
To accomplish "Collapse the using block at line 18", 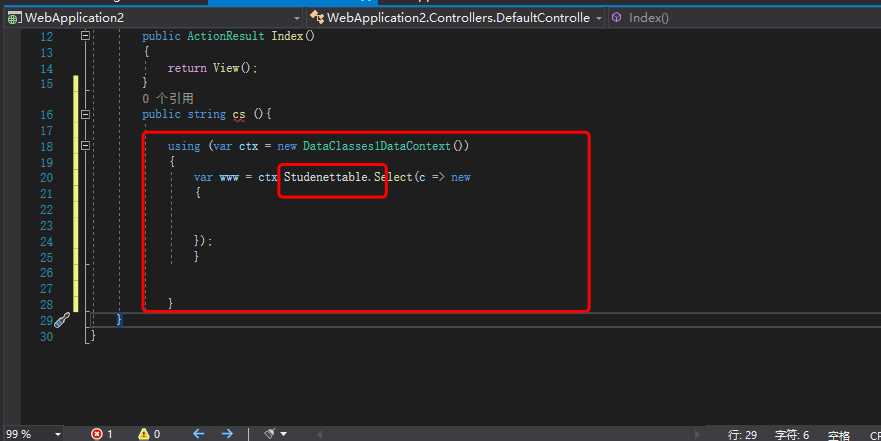I will [86, 146].
